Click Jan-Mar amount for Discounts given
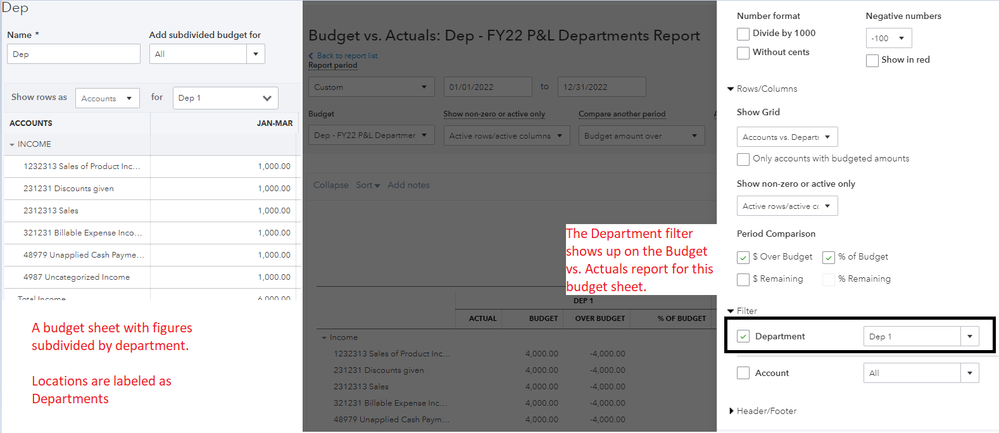This screenshot has width=999, height=433. pyautogui.click(x=274, y=188)
